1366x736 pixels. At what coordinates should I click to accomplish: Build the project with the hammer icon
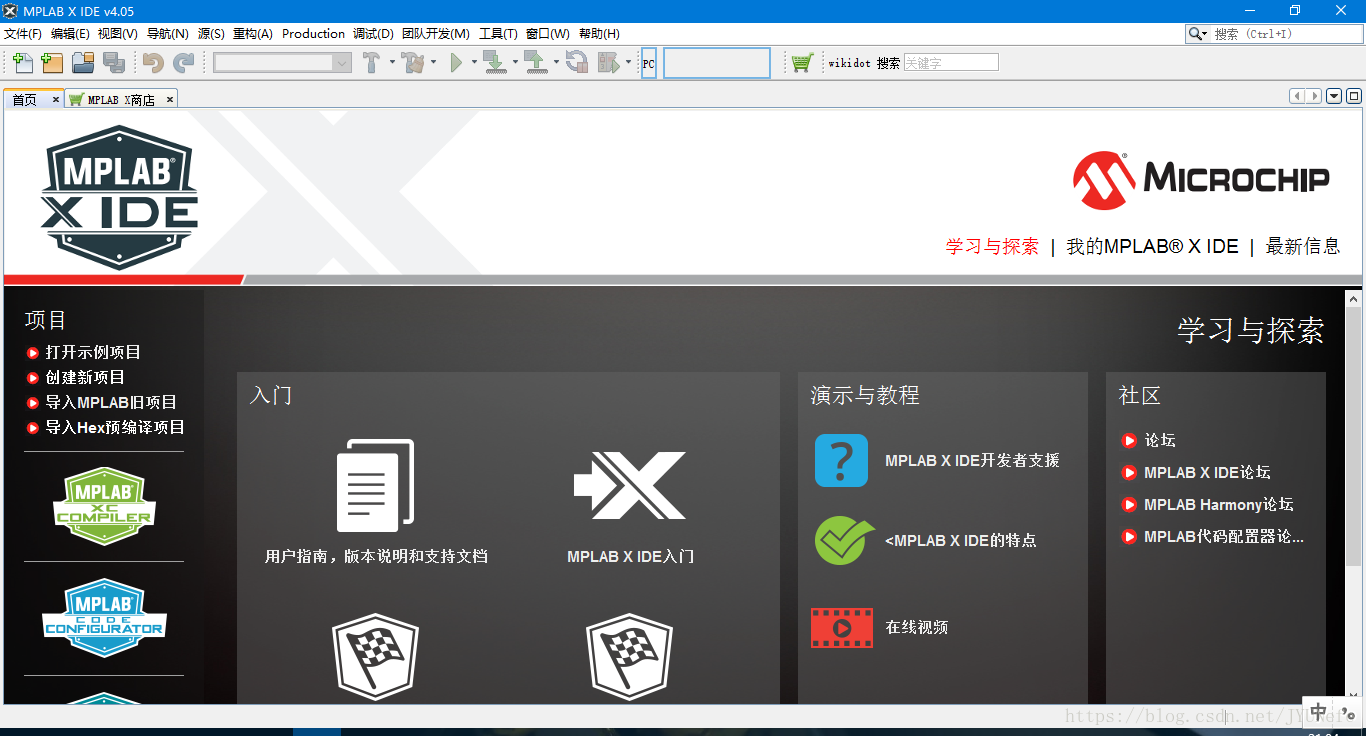[x=371, y=63]
